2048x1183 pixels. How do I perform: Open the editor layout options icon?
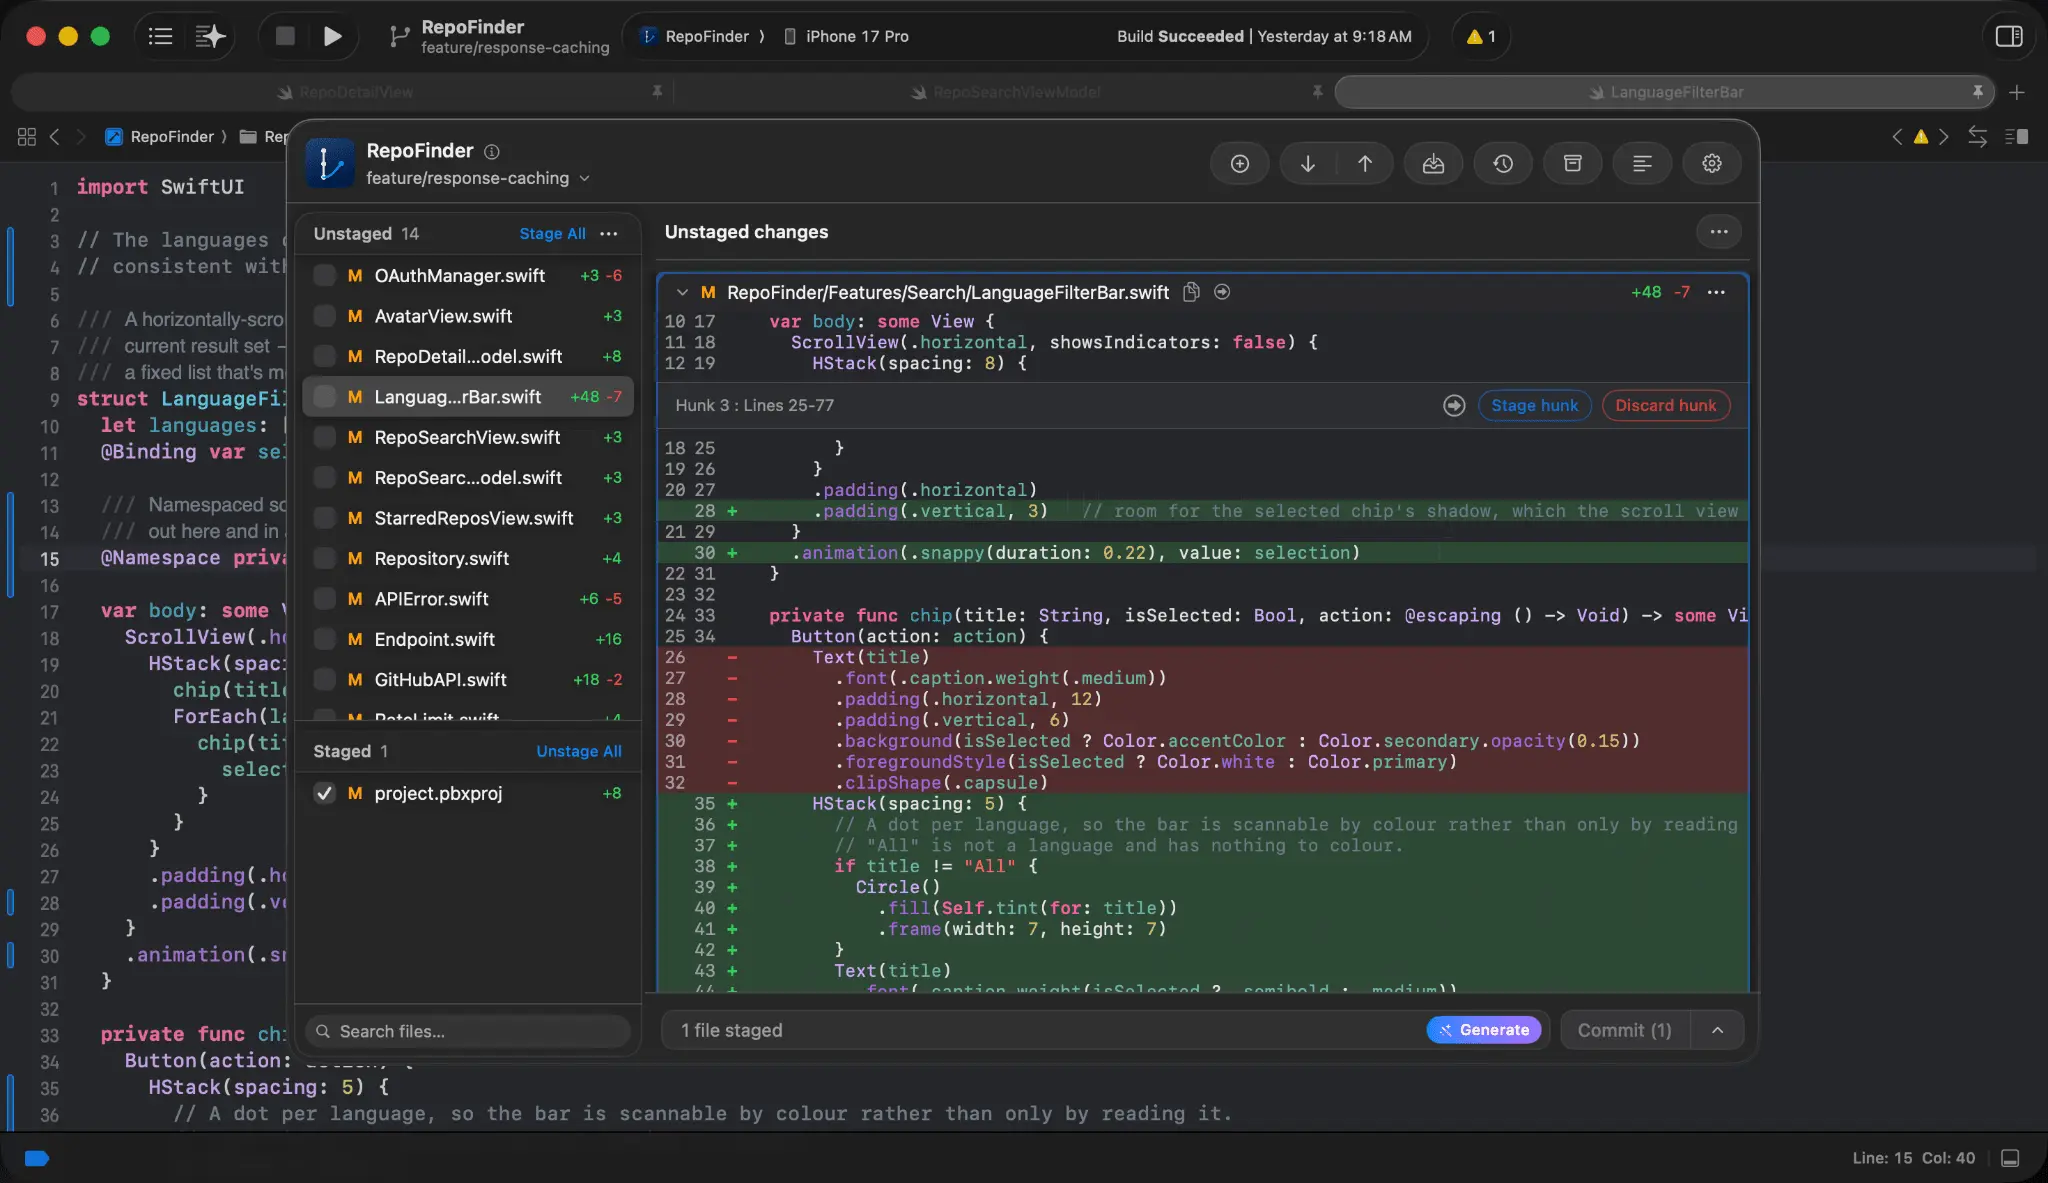coord(2017,137)
